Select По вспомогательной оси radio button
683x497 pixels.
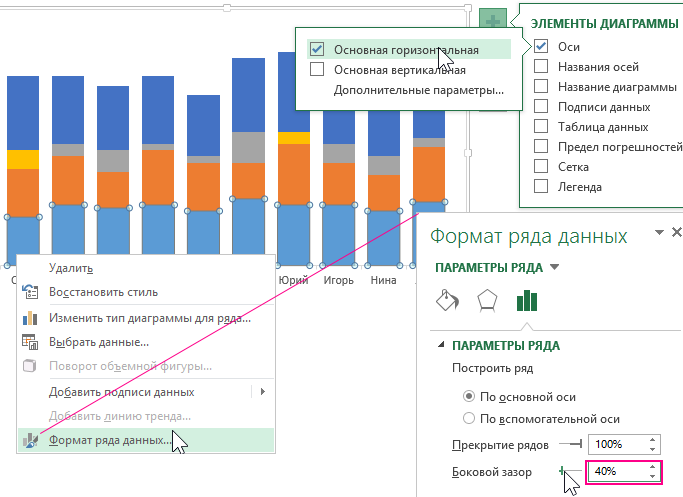469,419
